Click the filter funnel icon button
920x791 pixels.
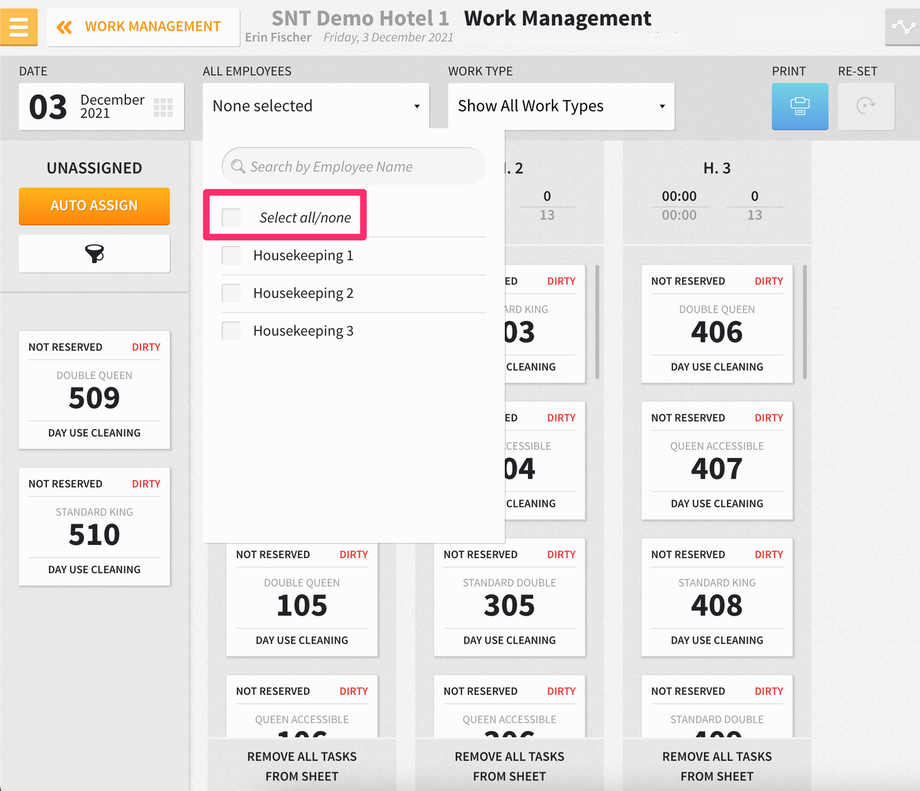pyautogui.click(x=94, y=253)
